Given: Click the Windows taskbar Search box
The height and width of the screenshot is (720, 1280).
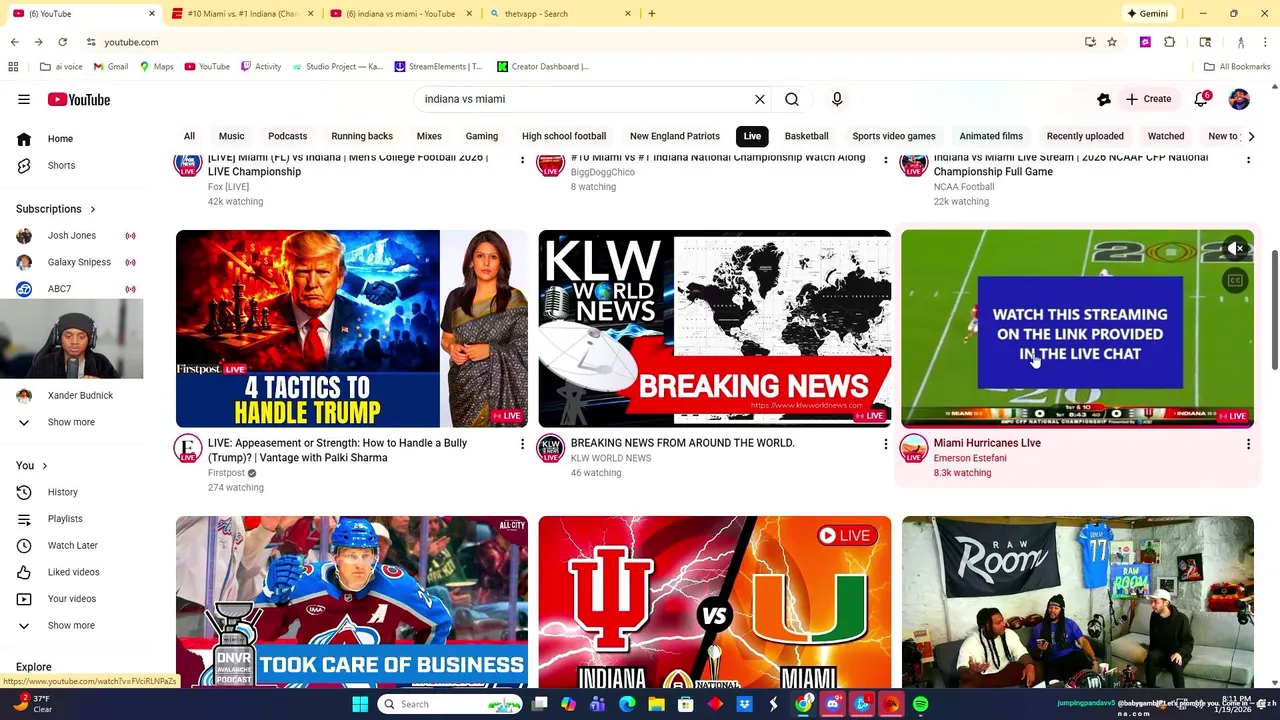Looking at the screenshot, I should pos(452,704).
